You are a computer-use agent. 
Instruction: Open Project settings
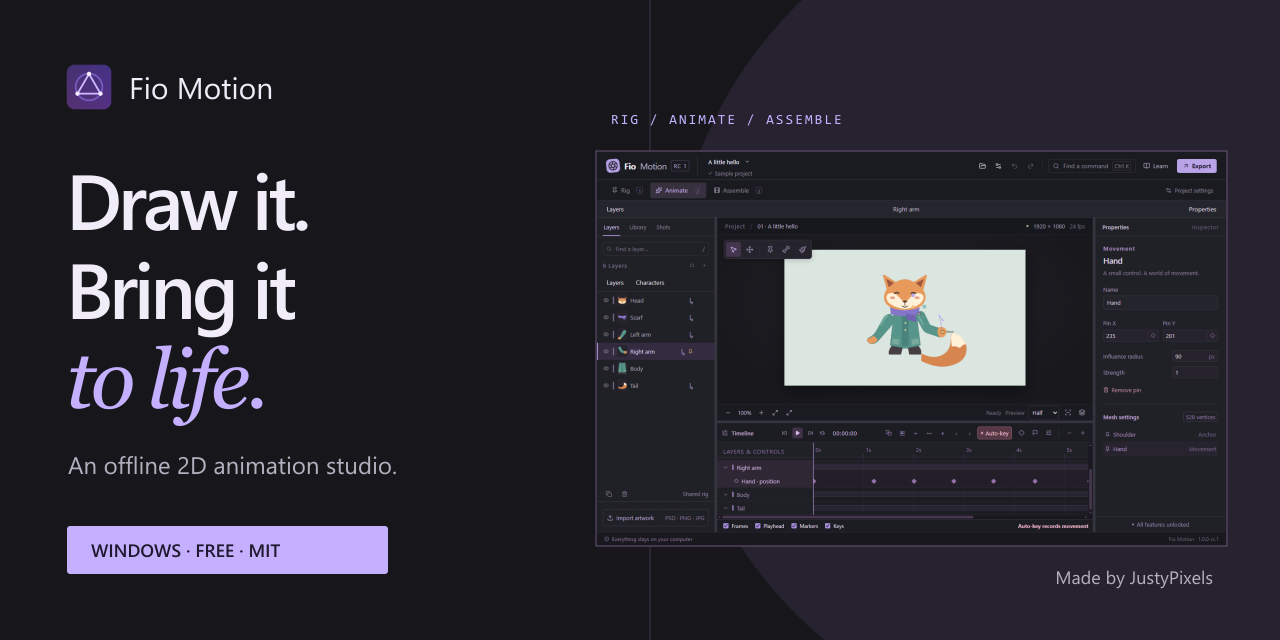(x=1190, y=190)
